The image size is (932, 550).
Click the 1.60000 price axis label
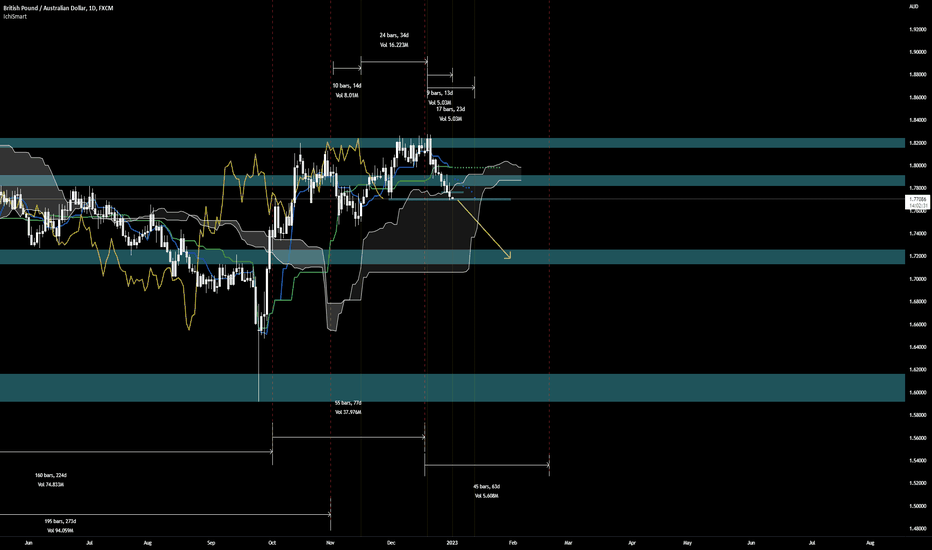pos(917,392)
